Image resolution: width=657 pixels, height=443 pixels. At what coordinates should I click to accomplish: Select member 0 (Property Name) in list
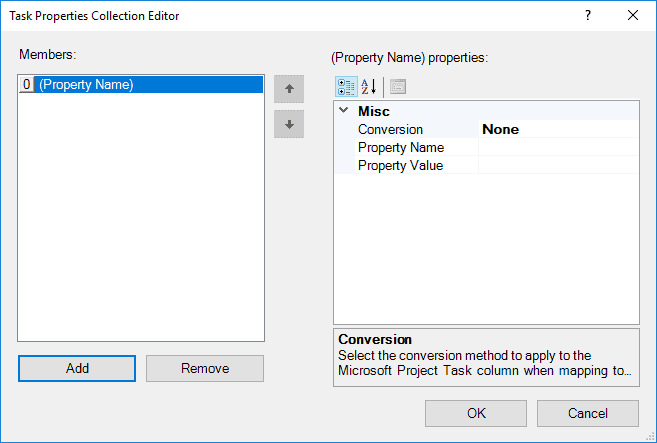141,85
